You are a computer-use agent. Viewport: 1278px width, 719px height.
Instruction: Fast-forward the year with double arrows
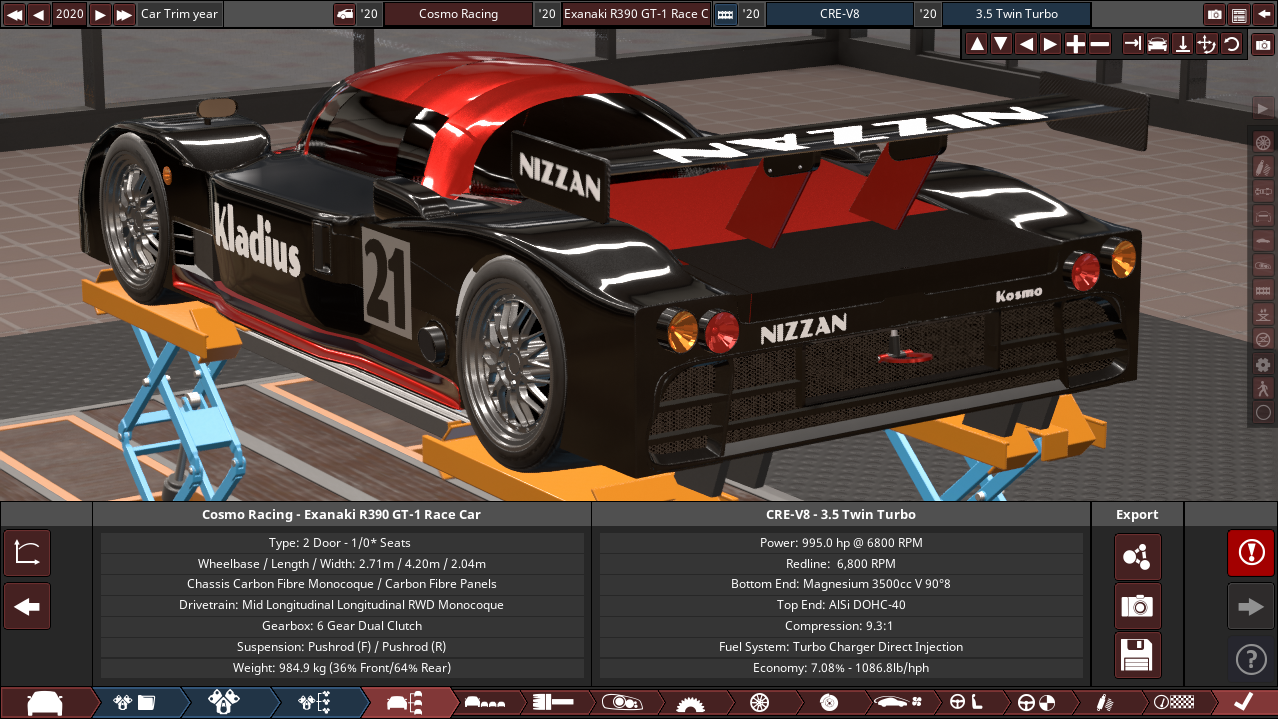point(124,14)
